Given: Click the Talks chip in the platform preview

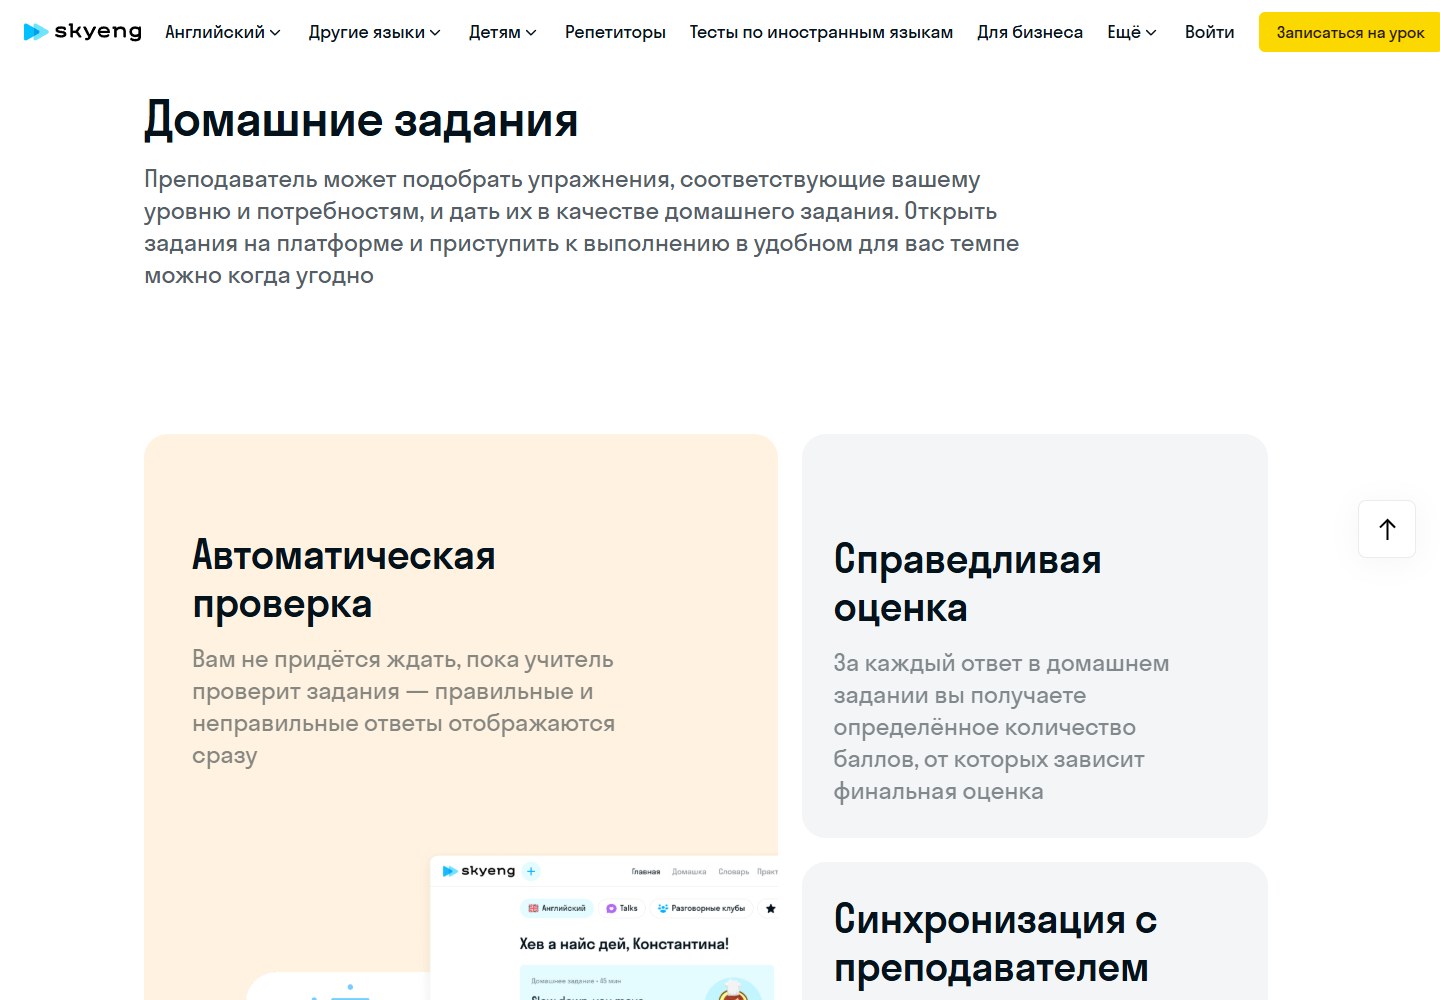Looking at the screenshot, I should (621, 908).
